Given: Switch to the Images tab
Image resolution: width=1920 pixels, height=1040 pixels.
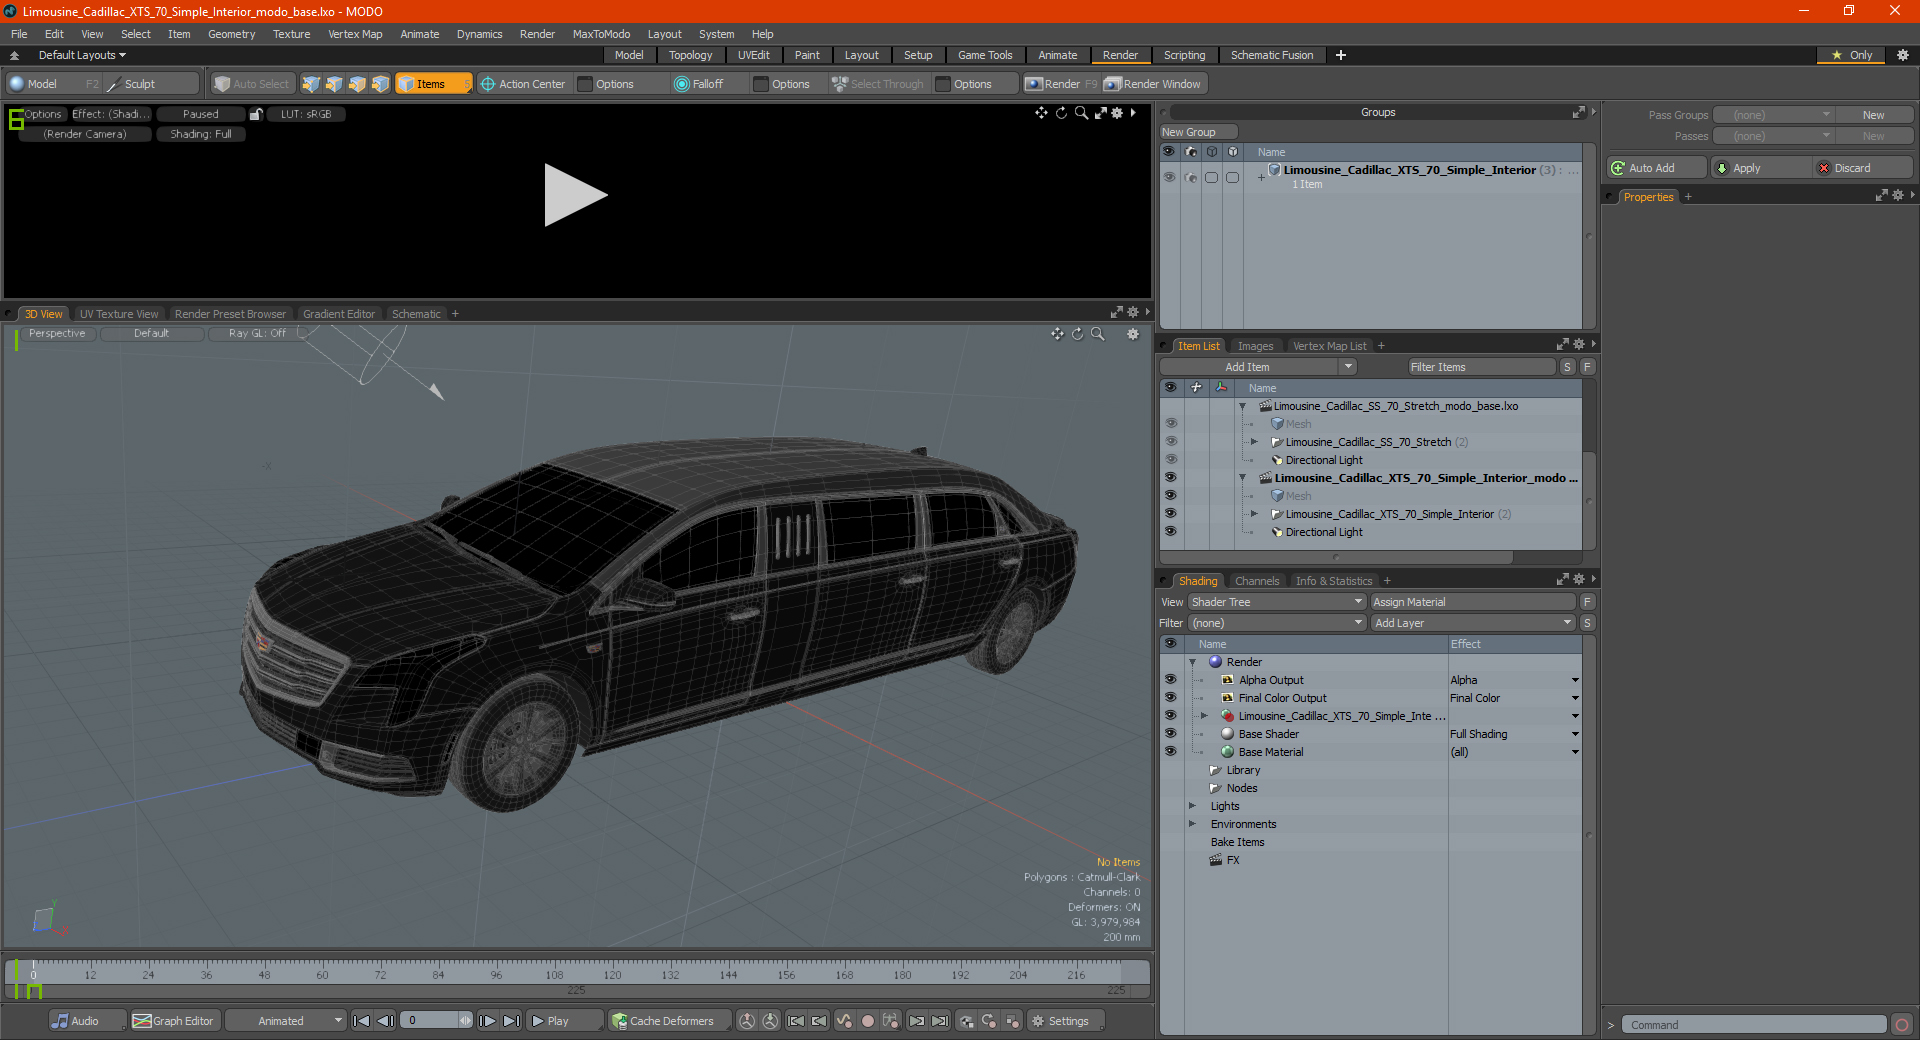Looking at the screenshot, I should coord(1255,346).
